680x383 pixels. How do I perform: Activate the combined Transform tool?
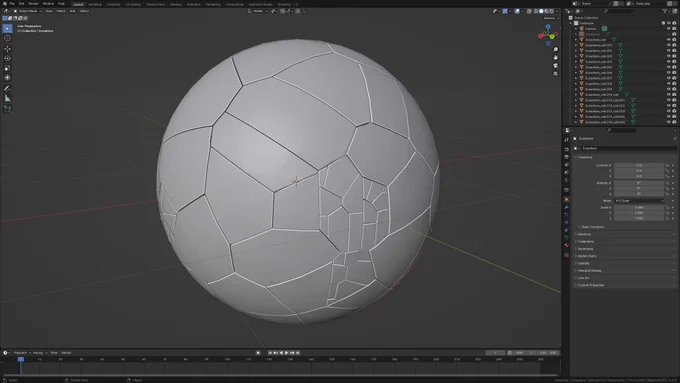tap(7, 78)
